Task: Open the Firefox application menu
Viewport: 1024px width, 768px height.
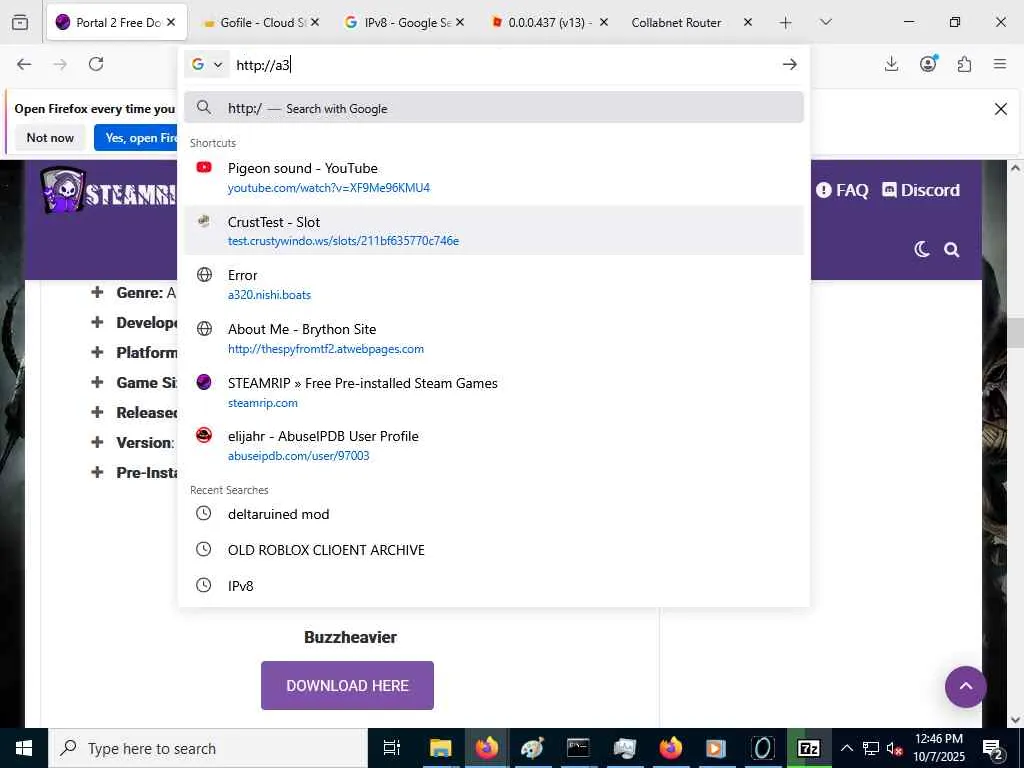Action: pos(1000,64)
